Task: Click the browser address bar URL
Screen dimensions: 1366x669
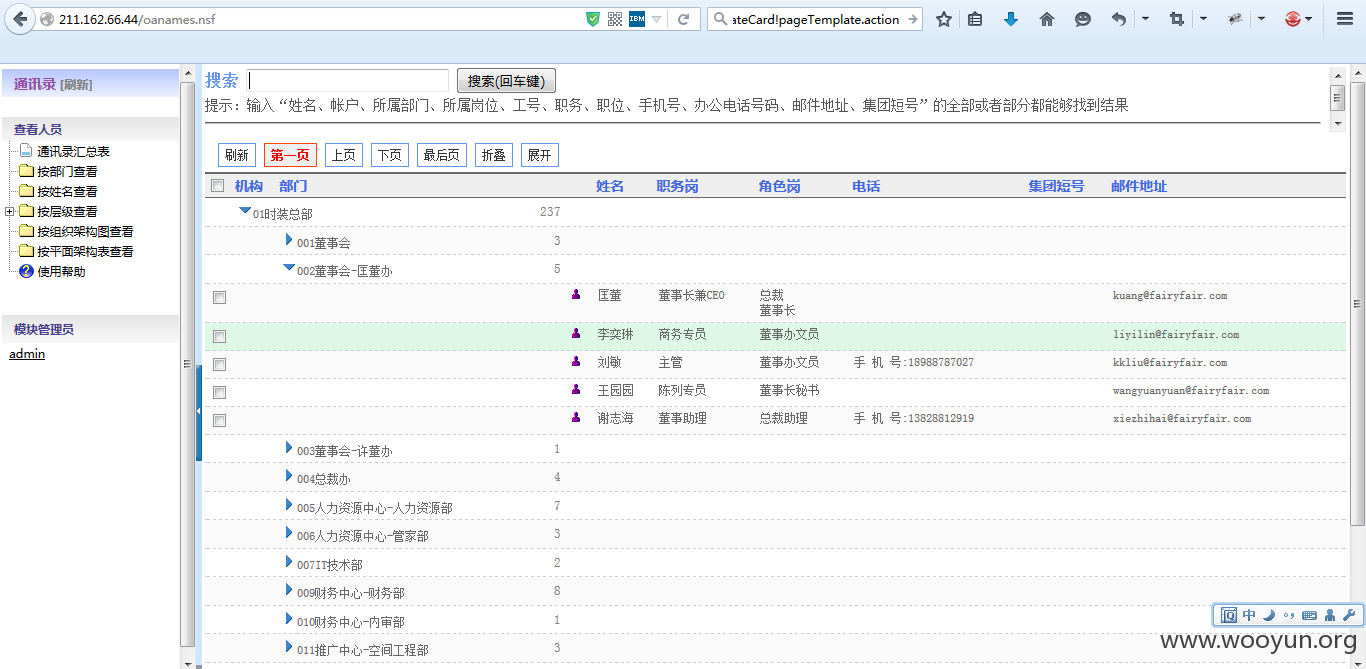Action: pyautogui.click(x=136, y=19)
